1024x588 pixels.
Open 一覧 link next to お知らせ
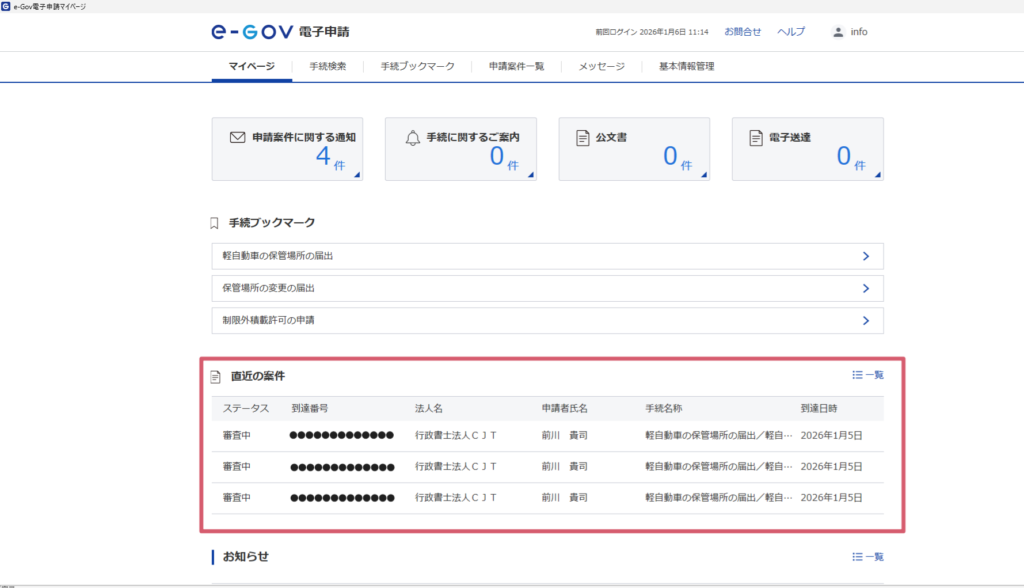pyautogui.click(x=867, y=556)
